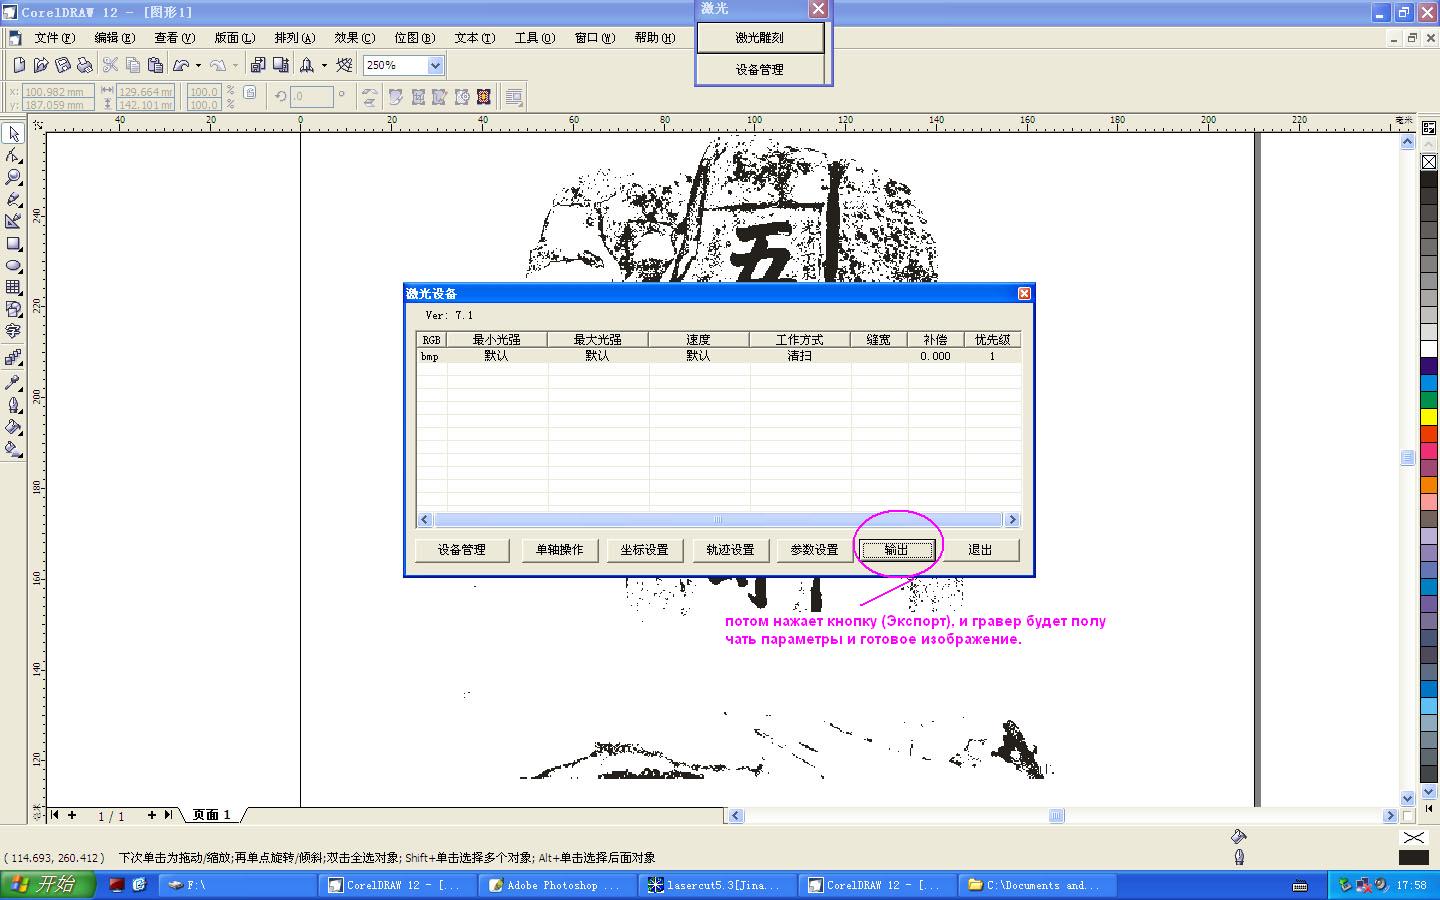The image size is (1440, 900).
Task: Expand the application launcher dropdown arrow
Action: pyautogui.click(x=324, y=66)
